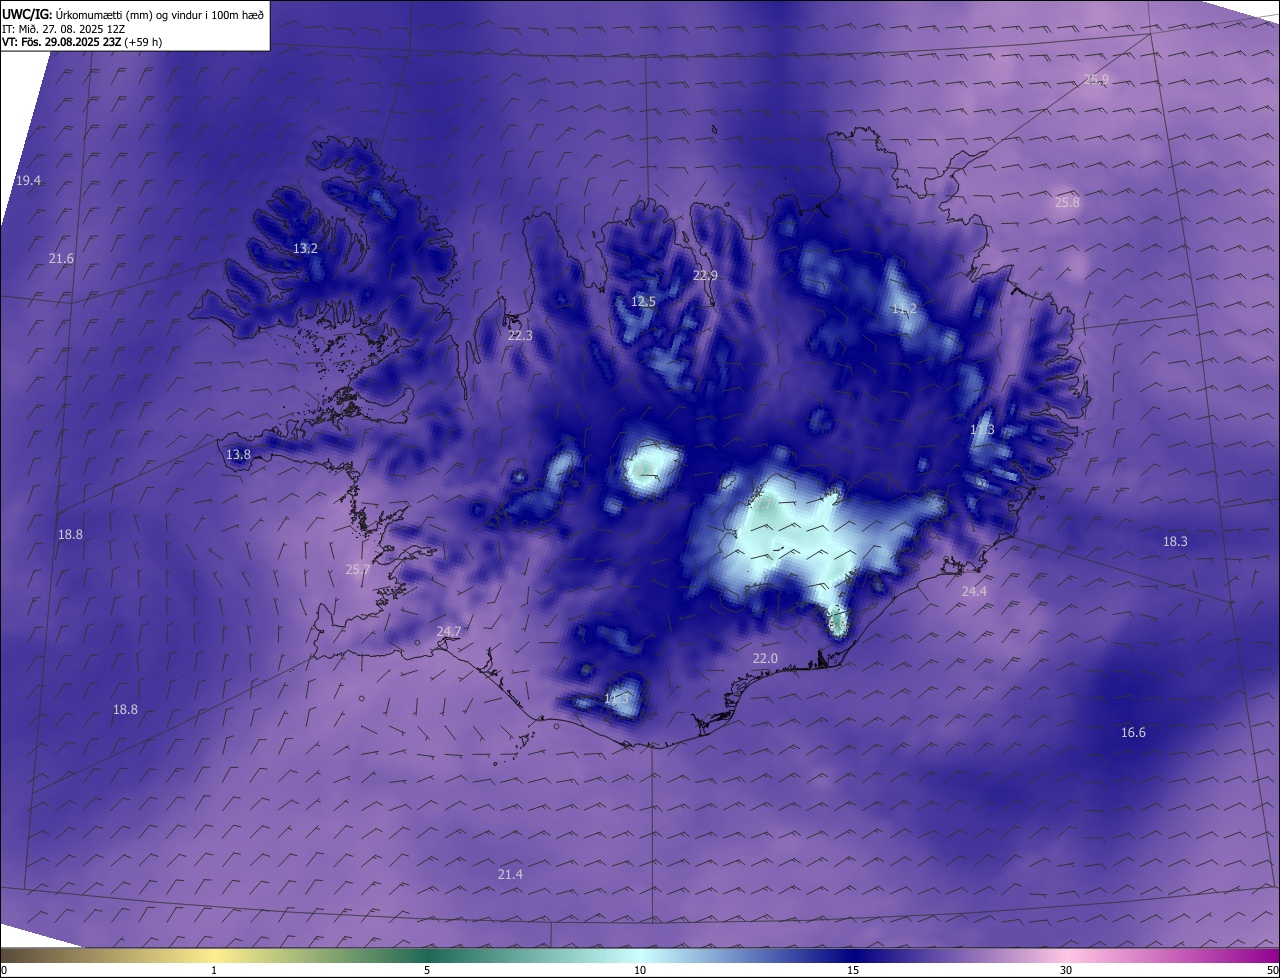
Task: Click the 22.0 value label
Action: pyautogui.click(x=765, y=659)
